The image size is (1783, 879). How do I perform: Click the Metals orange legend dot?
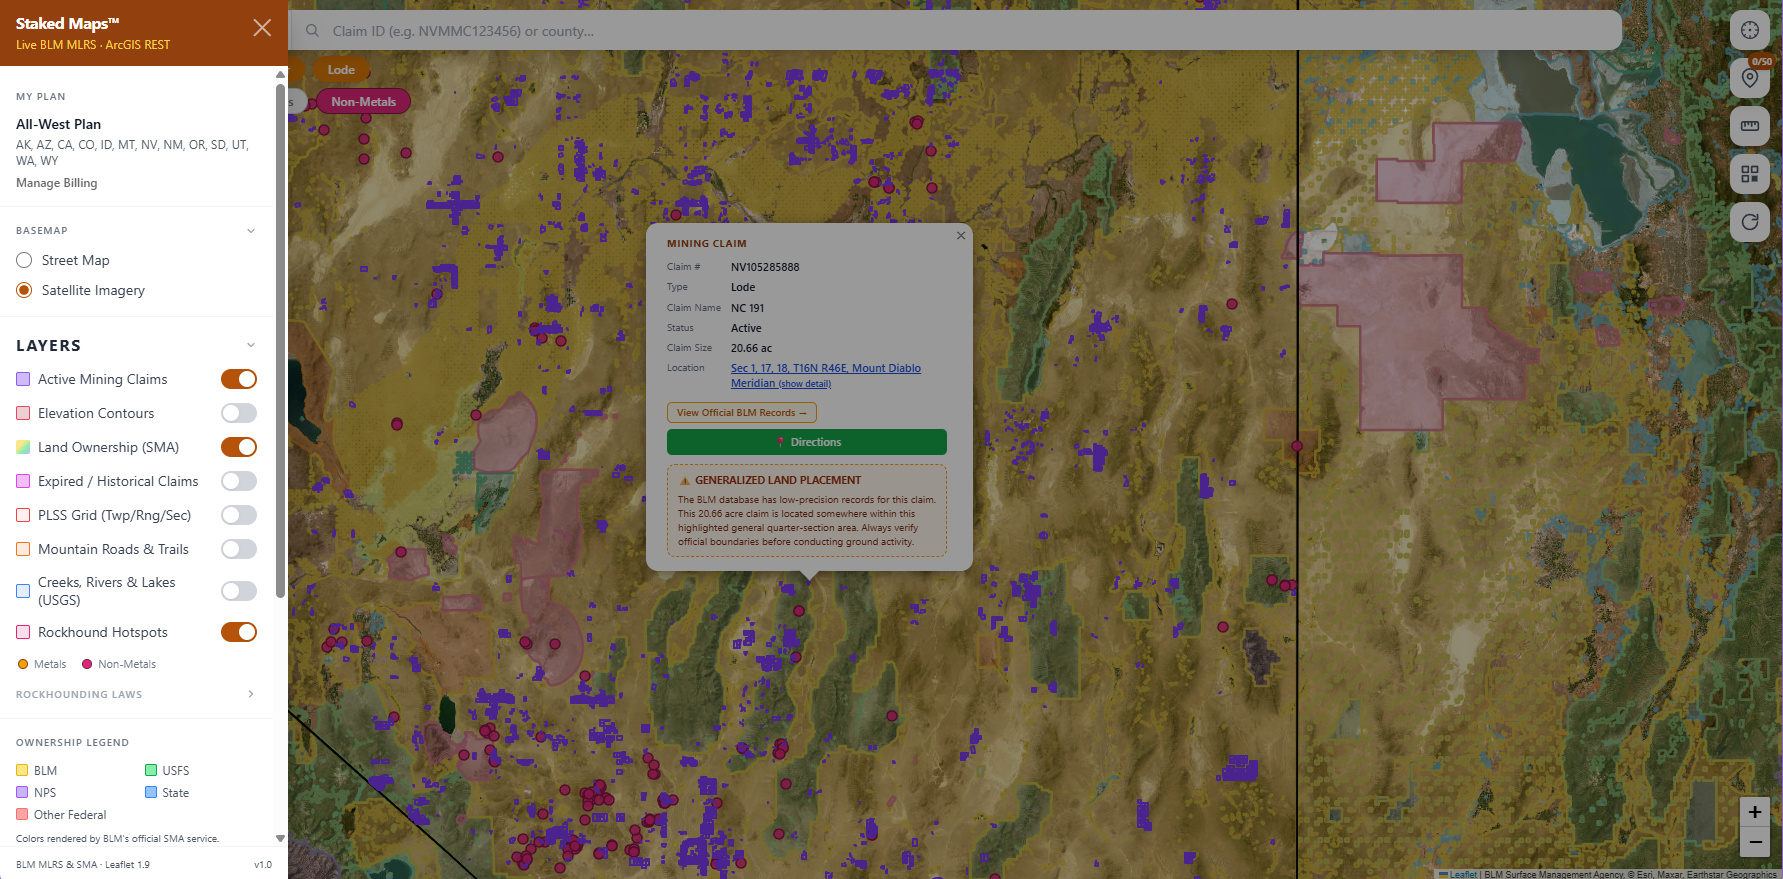(x=23, y=664)
